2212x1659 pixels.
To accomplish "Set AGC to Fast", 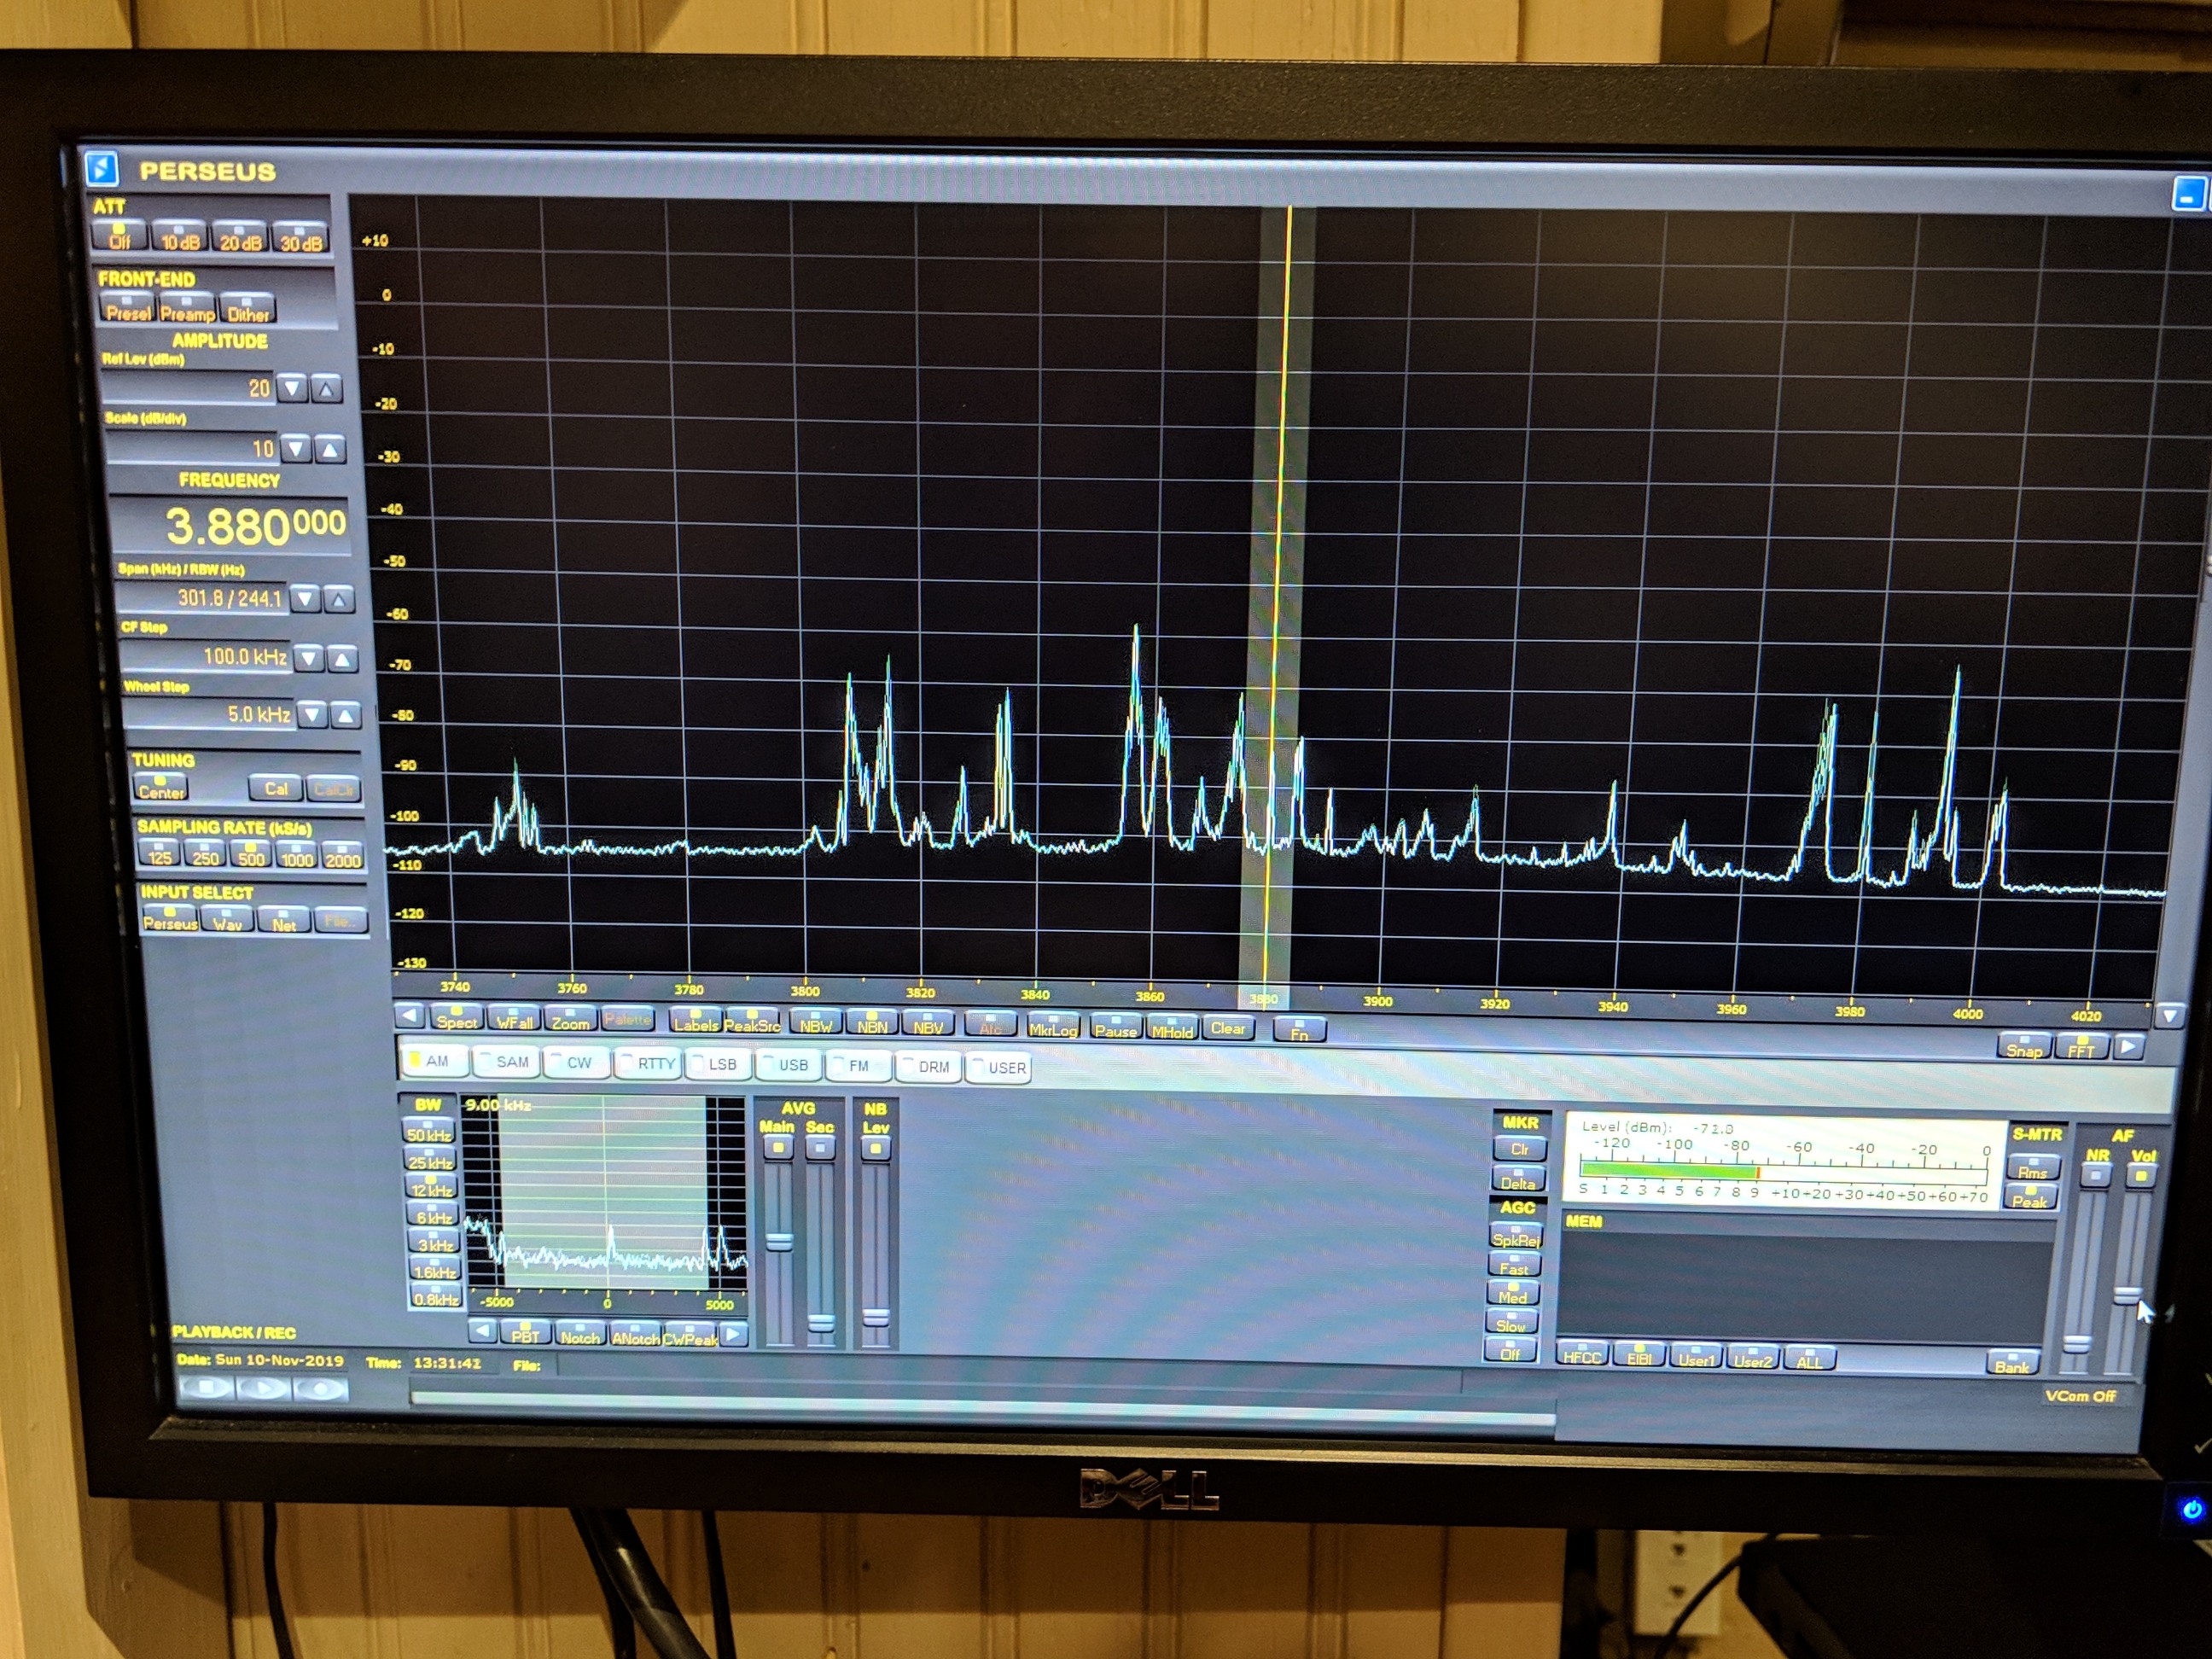I will click(x=1514, y=1266).
